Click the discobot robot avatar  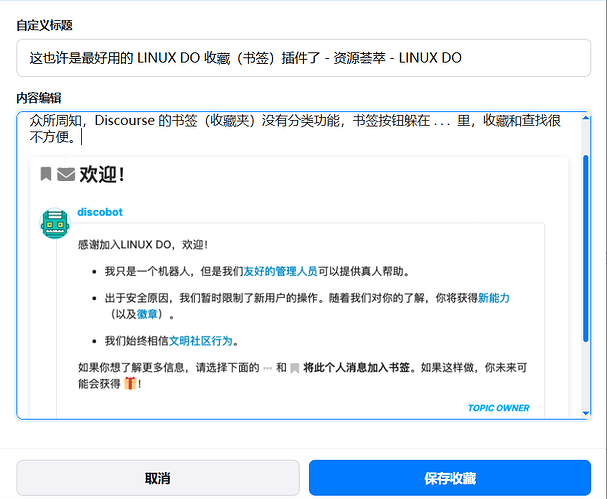click(55, 223)
